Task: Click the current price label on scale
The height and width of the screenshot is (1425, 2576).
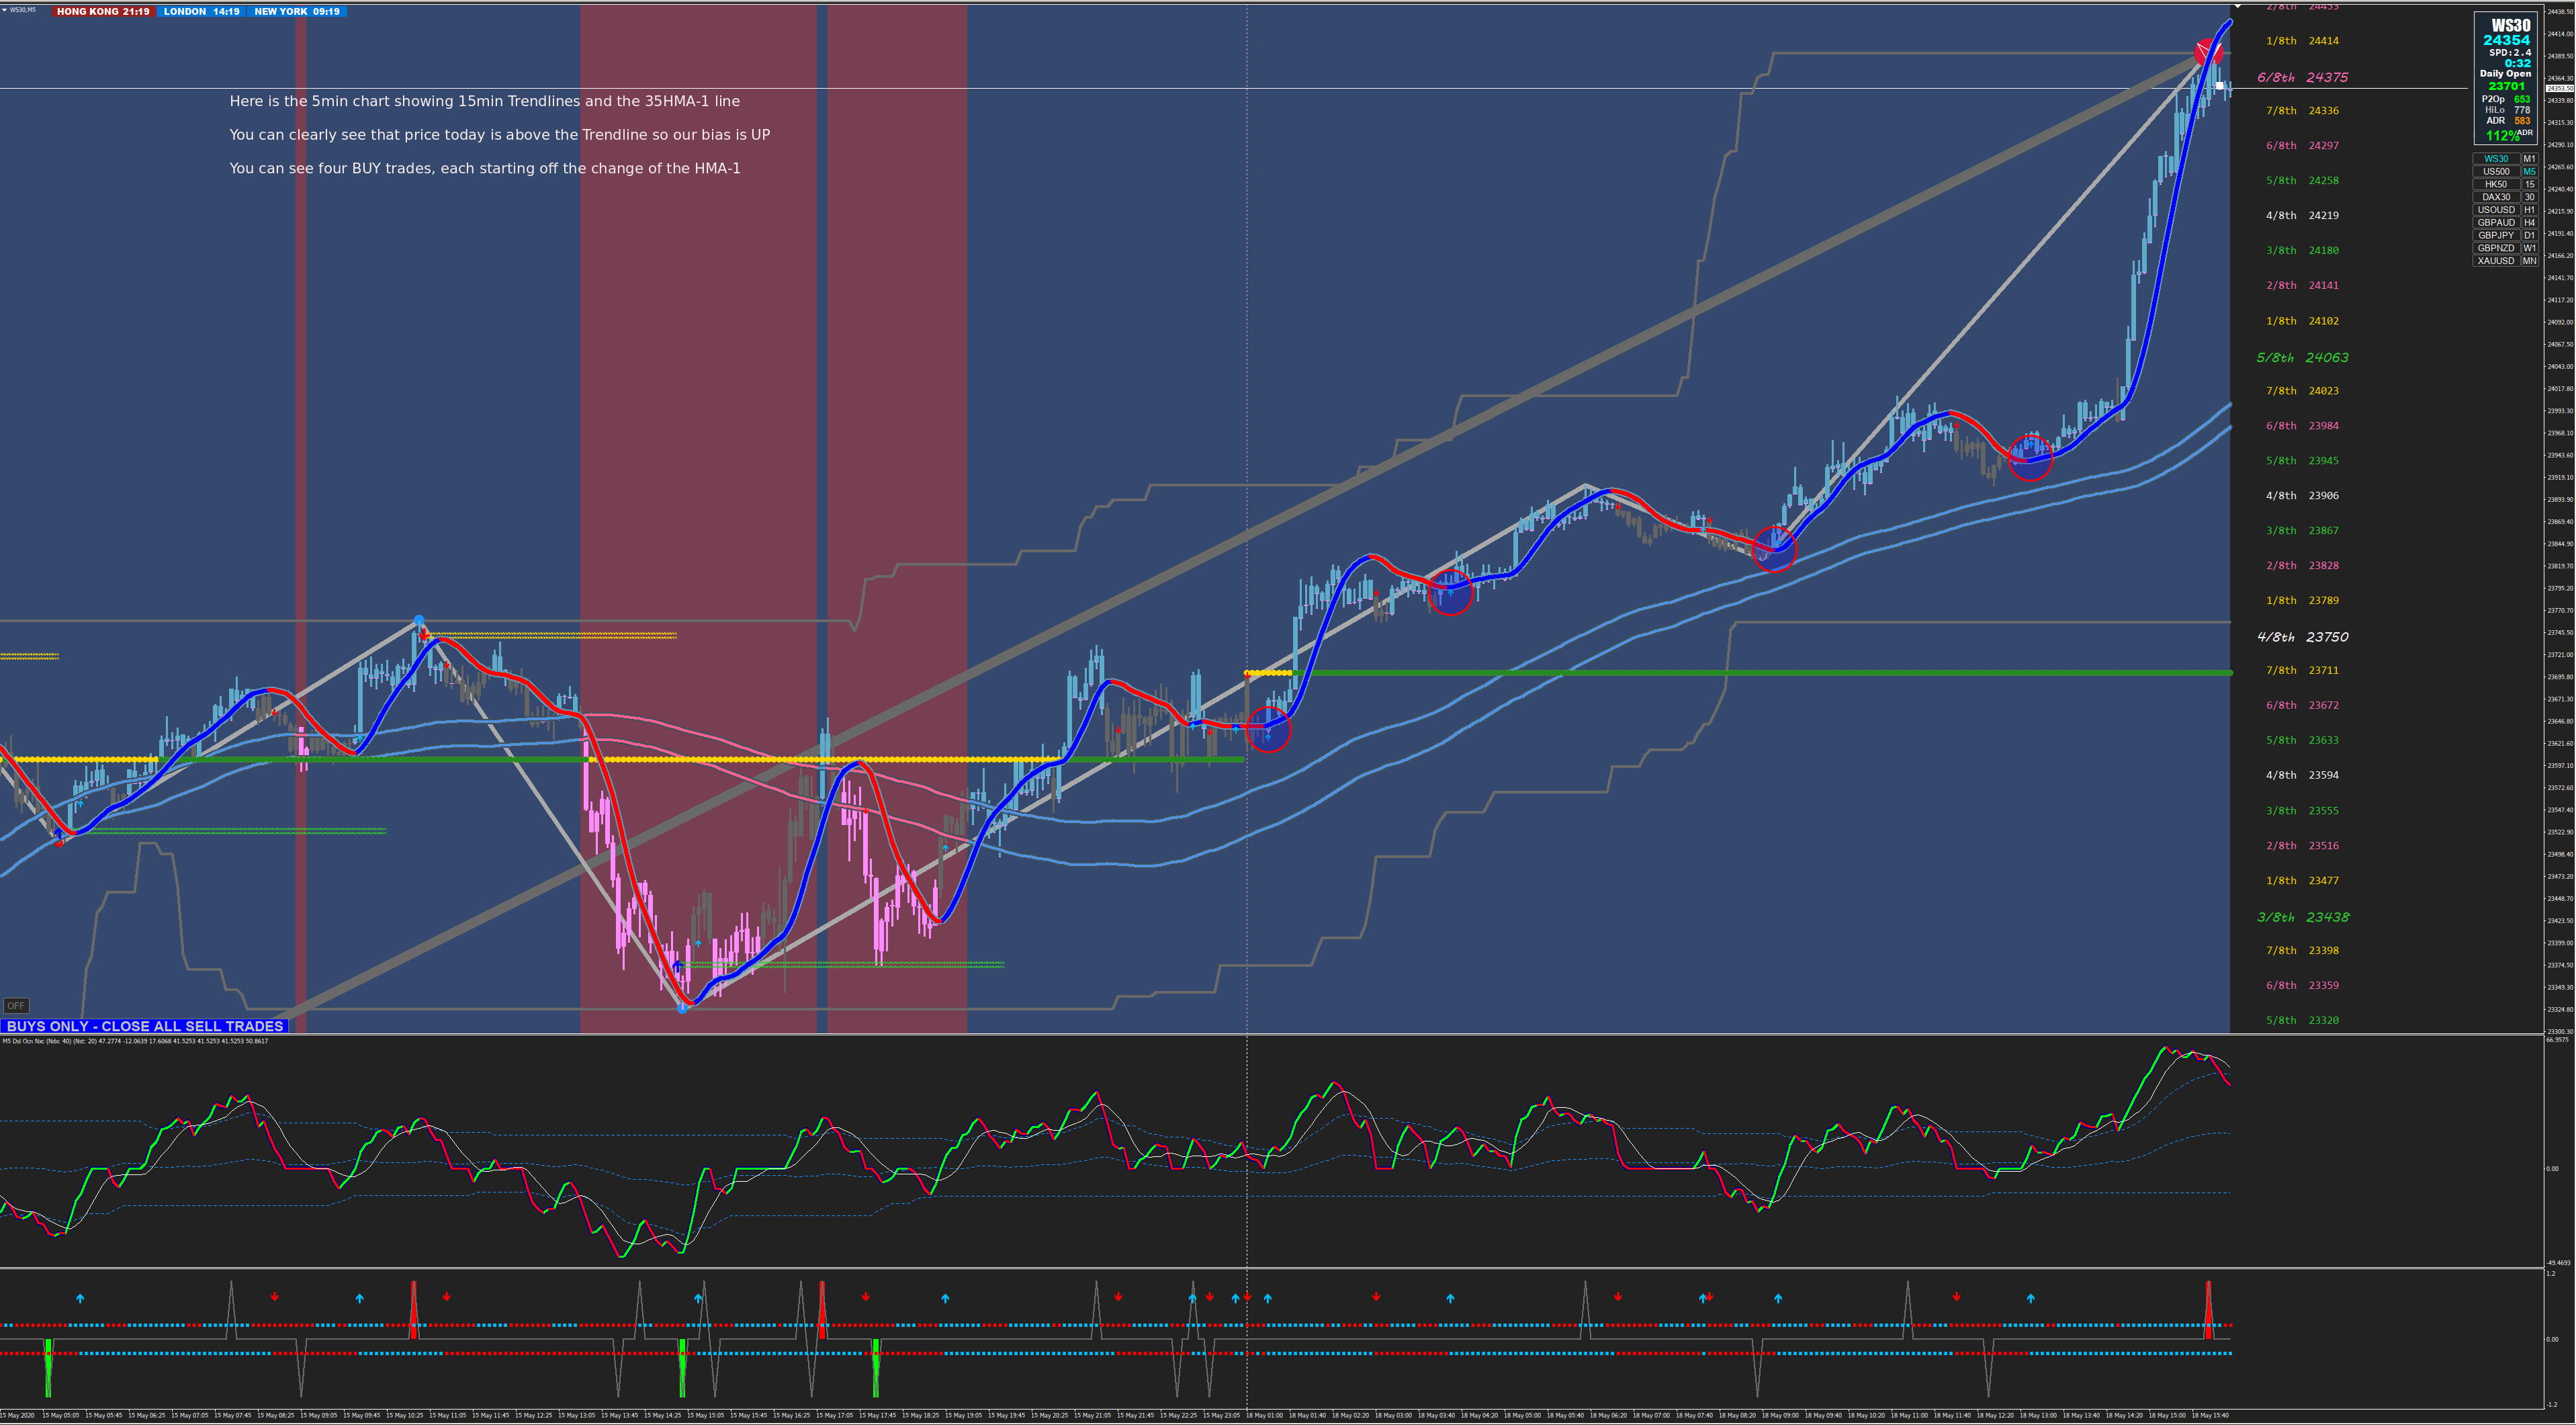Action: [x=2559, y=88]
